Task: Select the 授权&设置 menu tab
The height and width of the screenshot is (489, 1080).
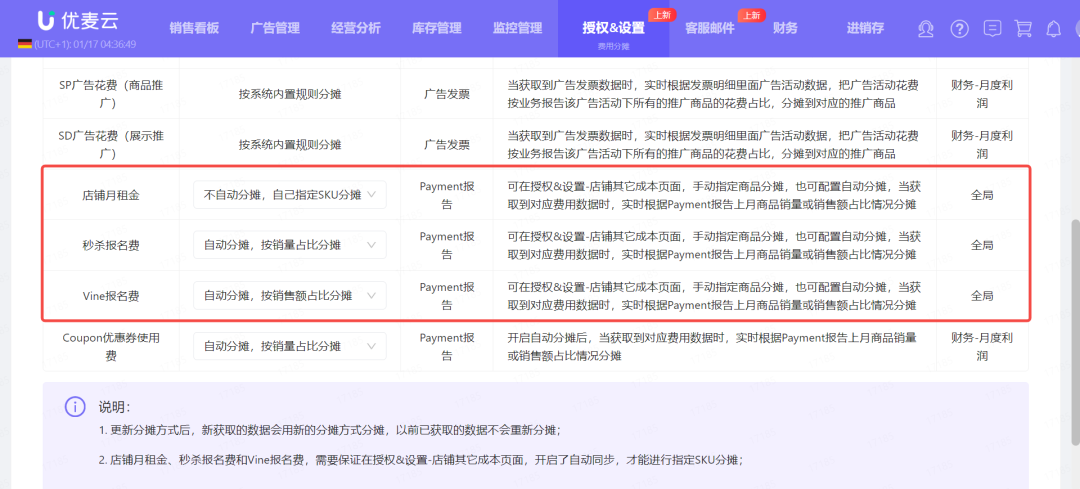Action: 613,28
